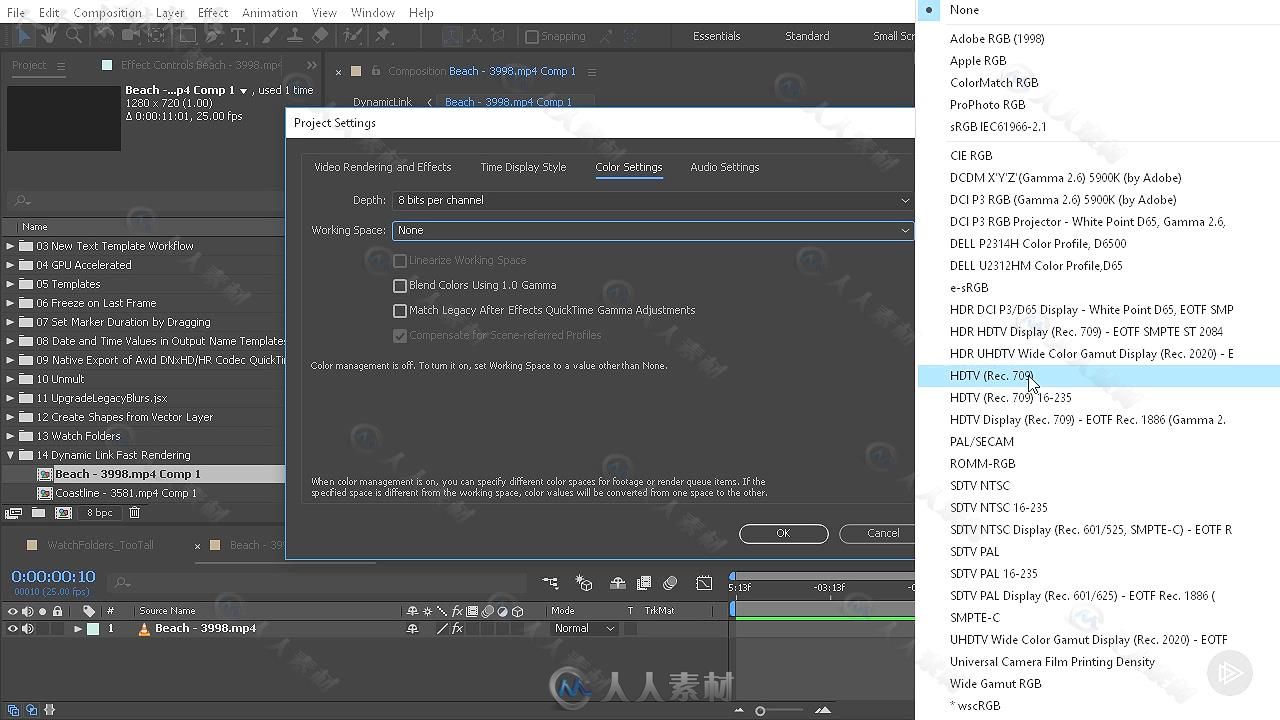Switch to Standard workspace

point(807,36)
